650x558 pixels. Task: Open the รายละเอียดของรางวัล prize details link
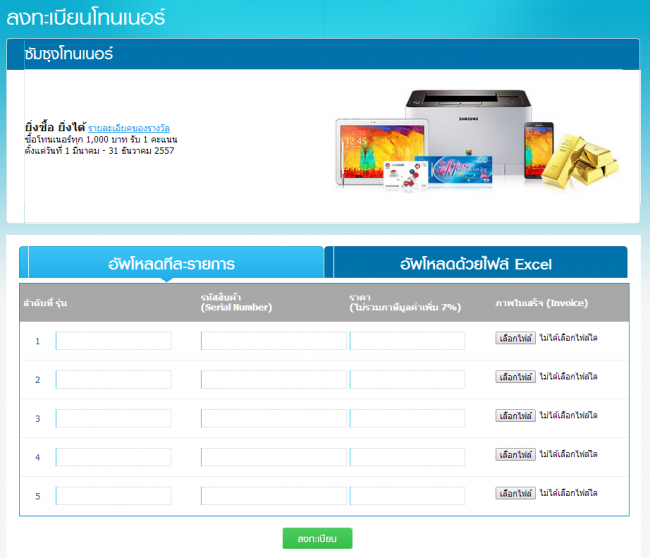pyautogui.click(x=129, y=128)
